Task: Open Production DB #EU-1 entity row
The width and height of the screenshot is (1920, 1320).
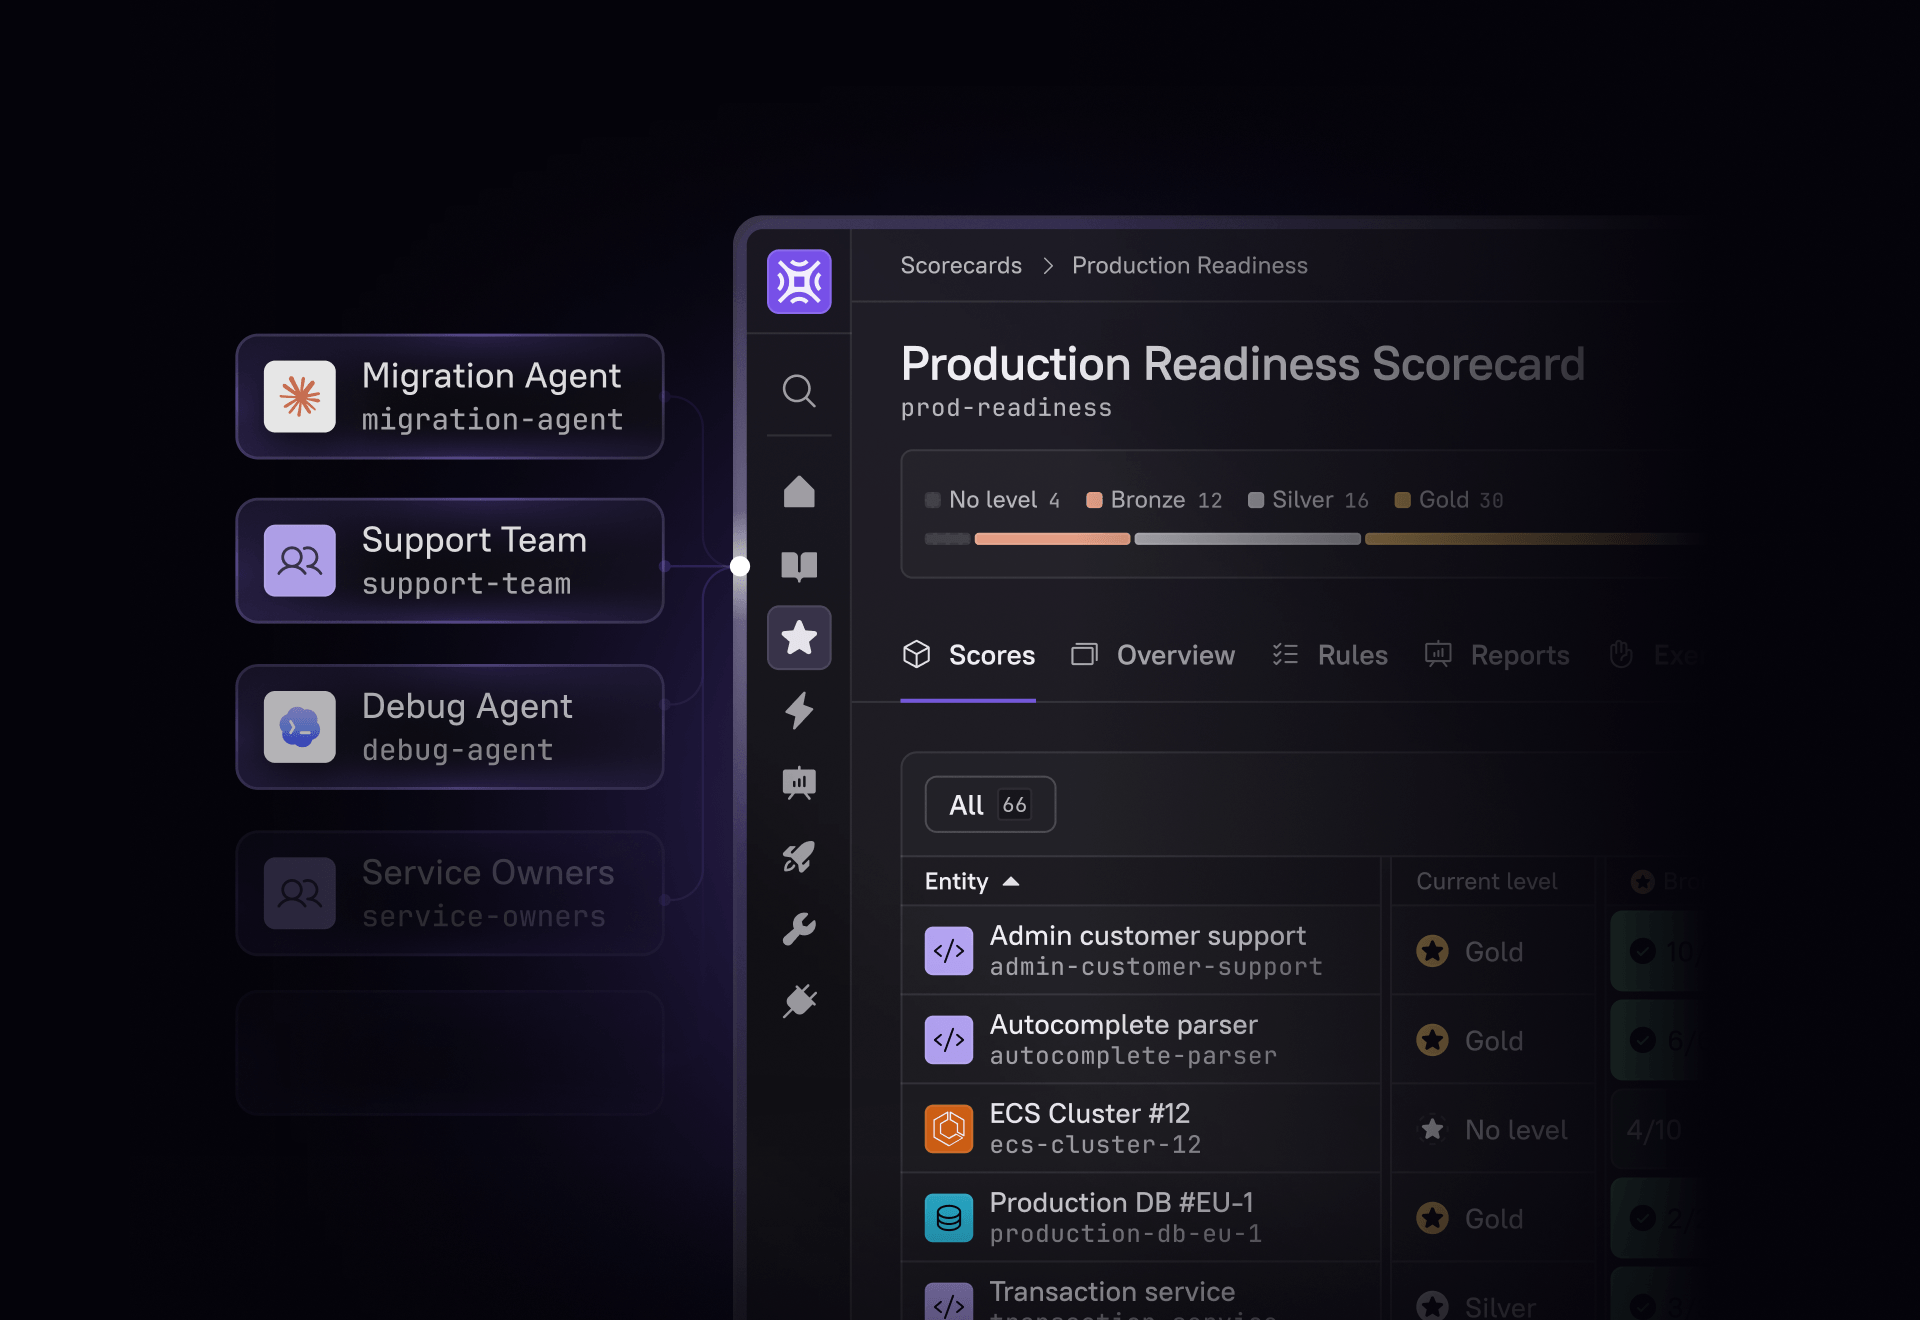Action: tap(1140, 1218)
